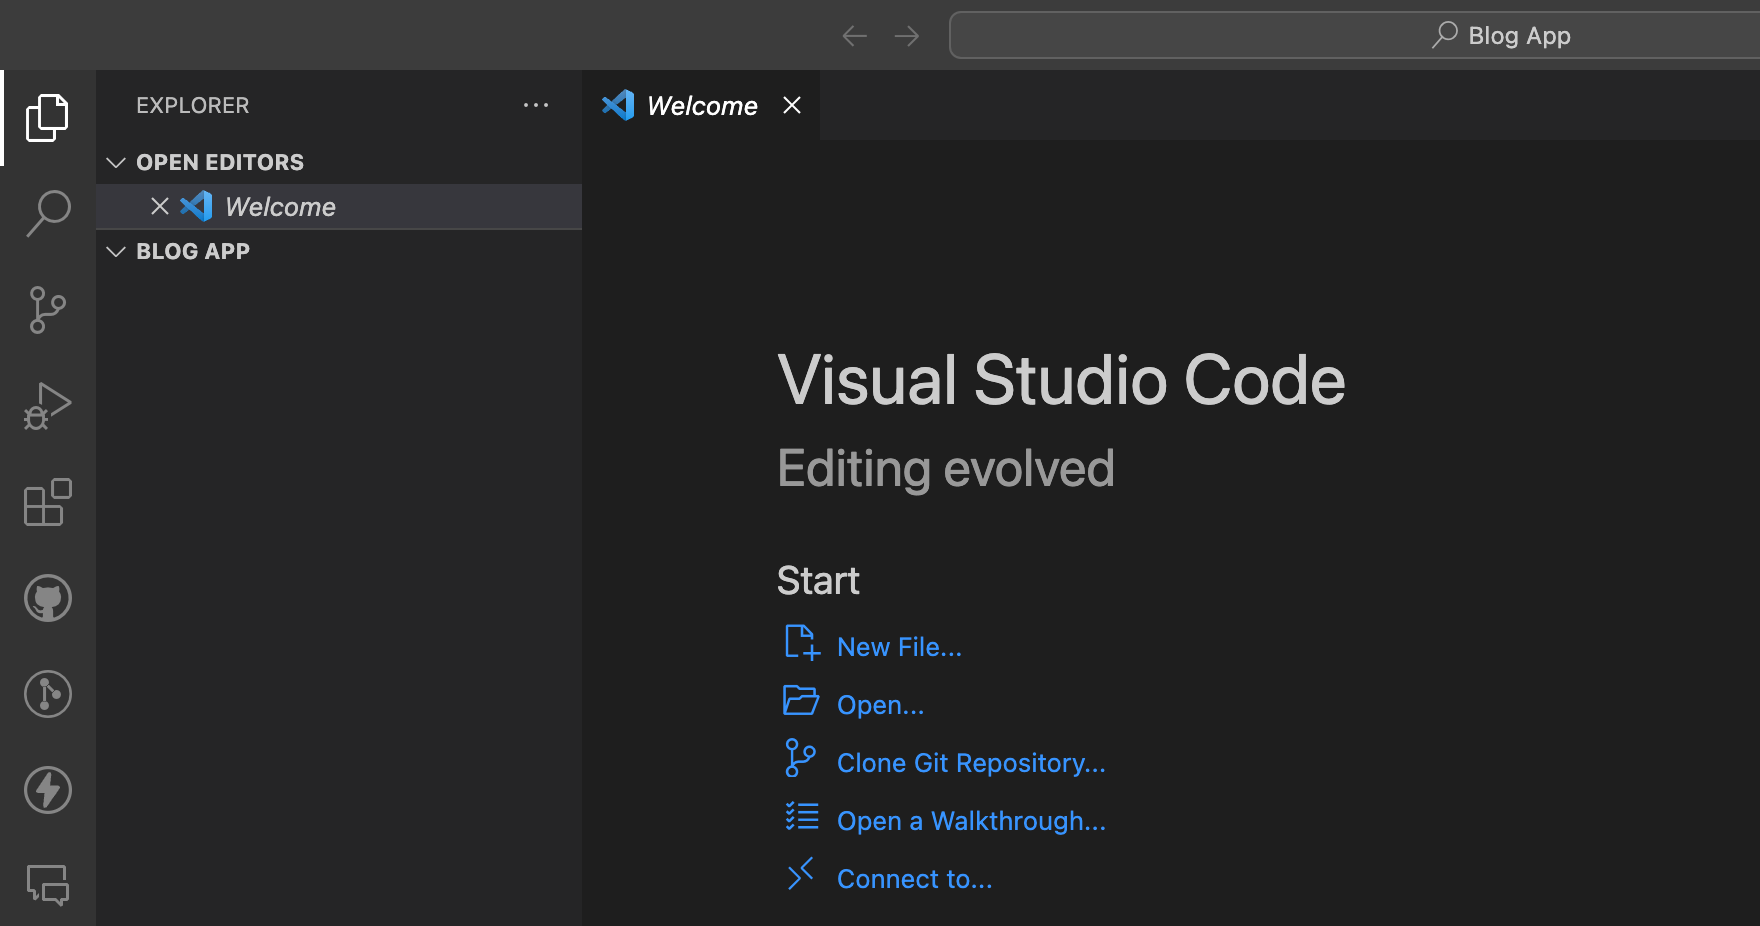
Task: Click the Connect to remote icon
Action: click(801, 873)
